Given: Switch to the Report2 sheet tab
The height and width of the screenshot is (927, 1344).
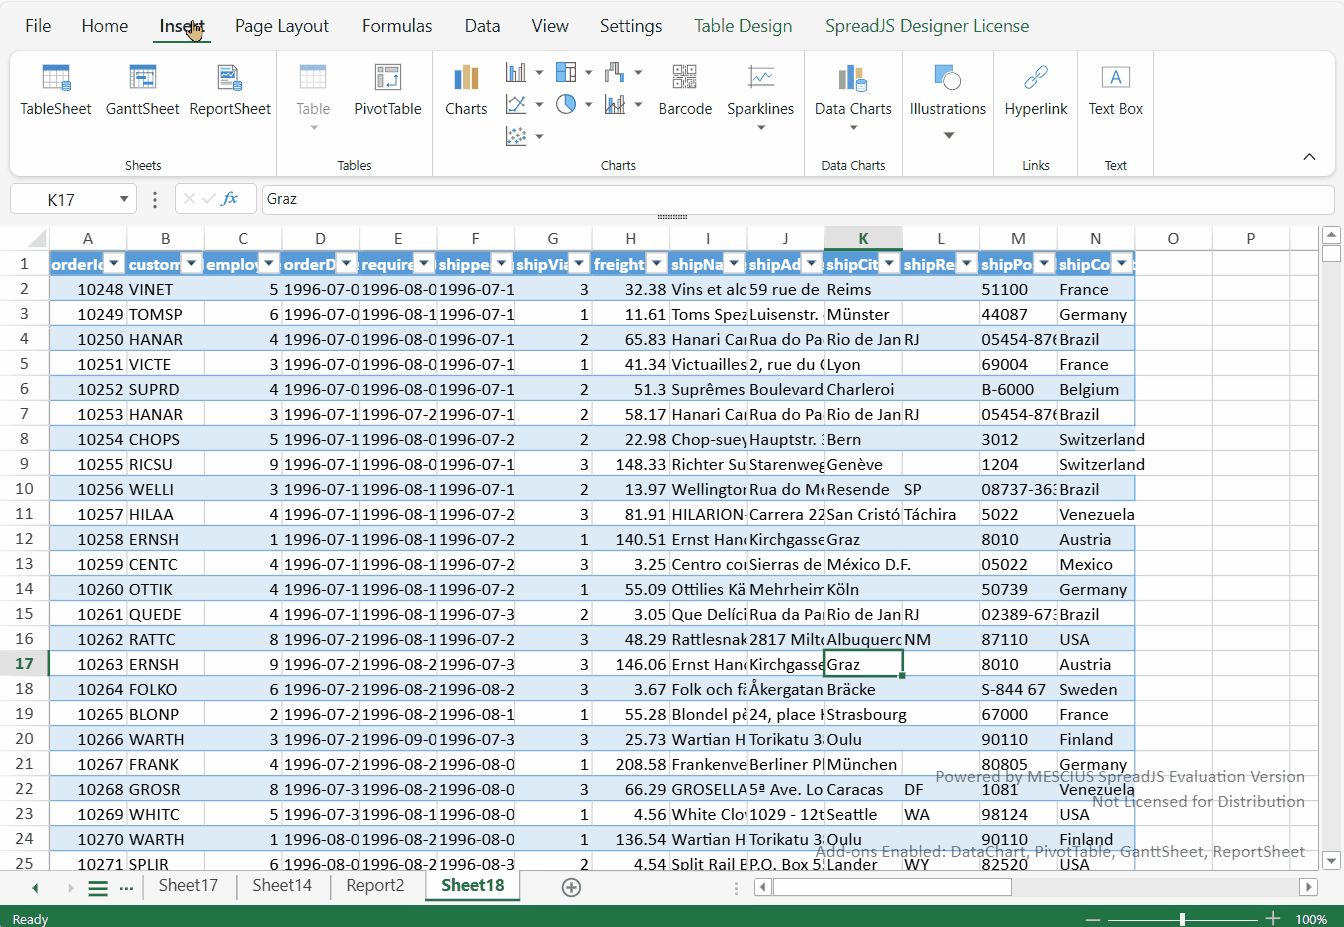Looking at the screenshot, I should [x=375, y=886].
